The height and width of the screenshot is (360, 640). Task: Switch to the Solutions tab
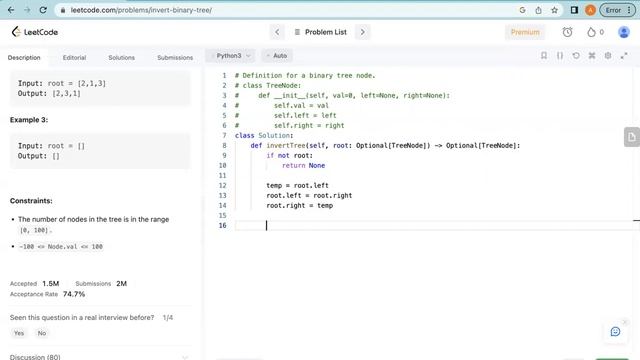click(x=122, y=58)
